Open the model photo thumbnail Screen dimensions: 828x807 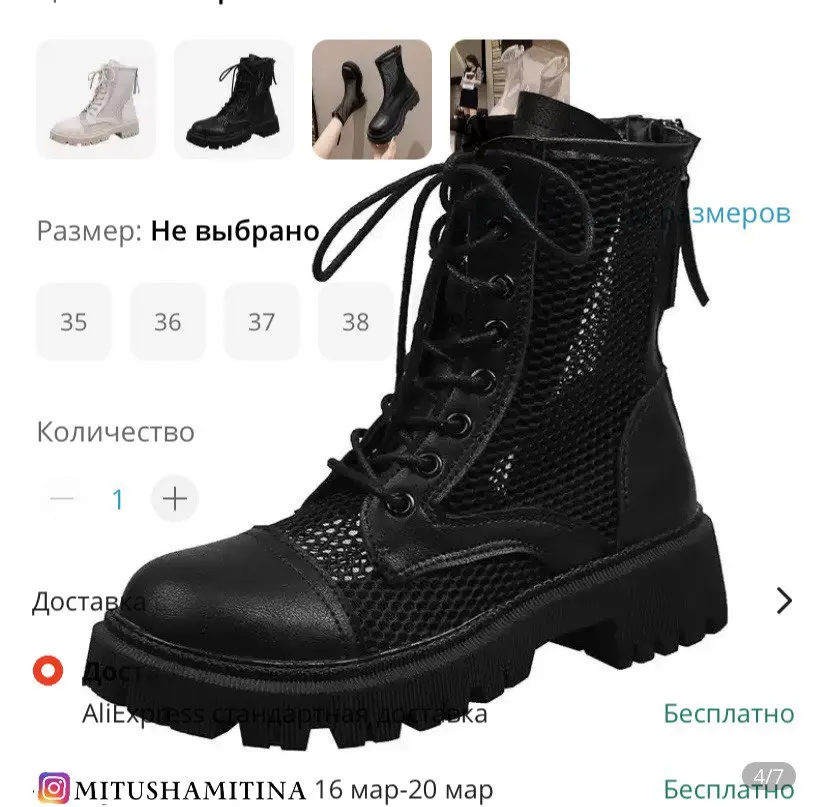[x=510, y=99]
